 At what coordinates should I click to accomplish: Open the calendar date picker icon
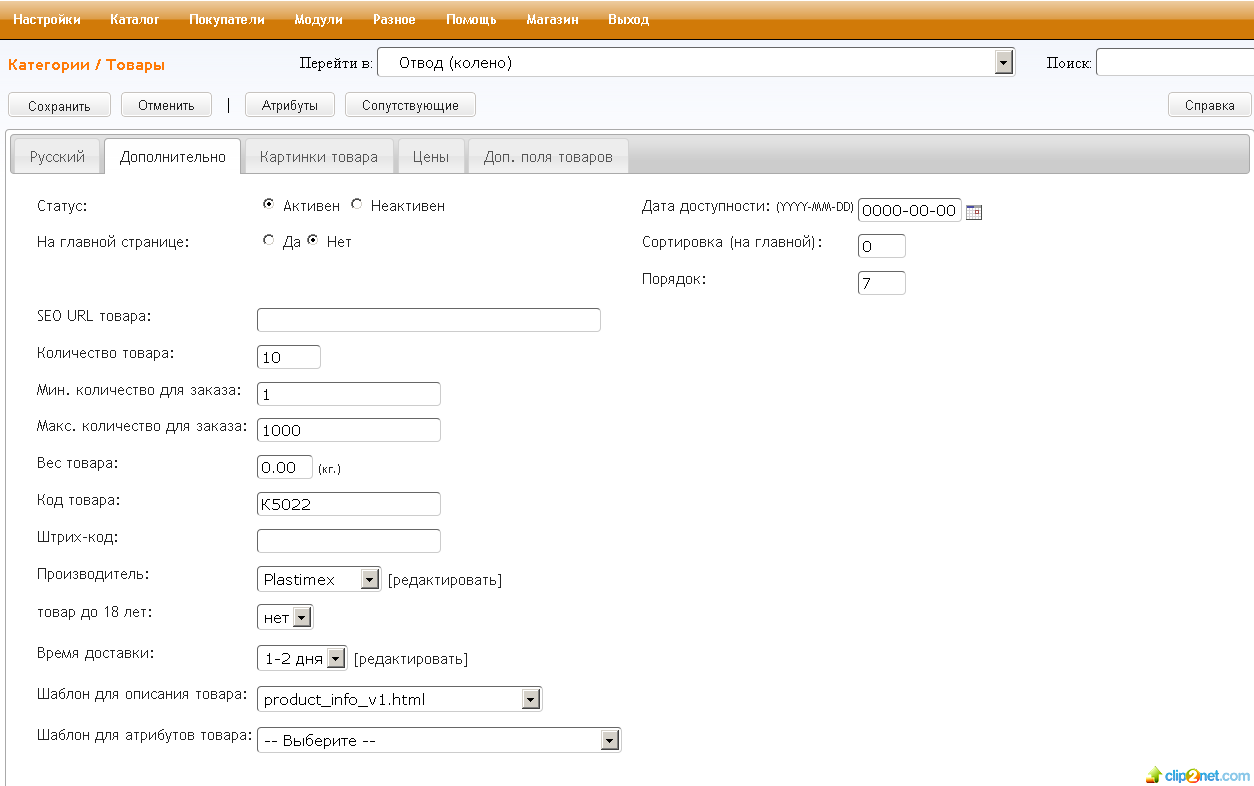pyautogui.click(x=974, y=212)
